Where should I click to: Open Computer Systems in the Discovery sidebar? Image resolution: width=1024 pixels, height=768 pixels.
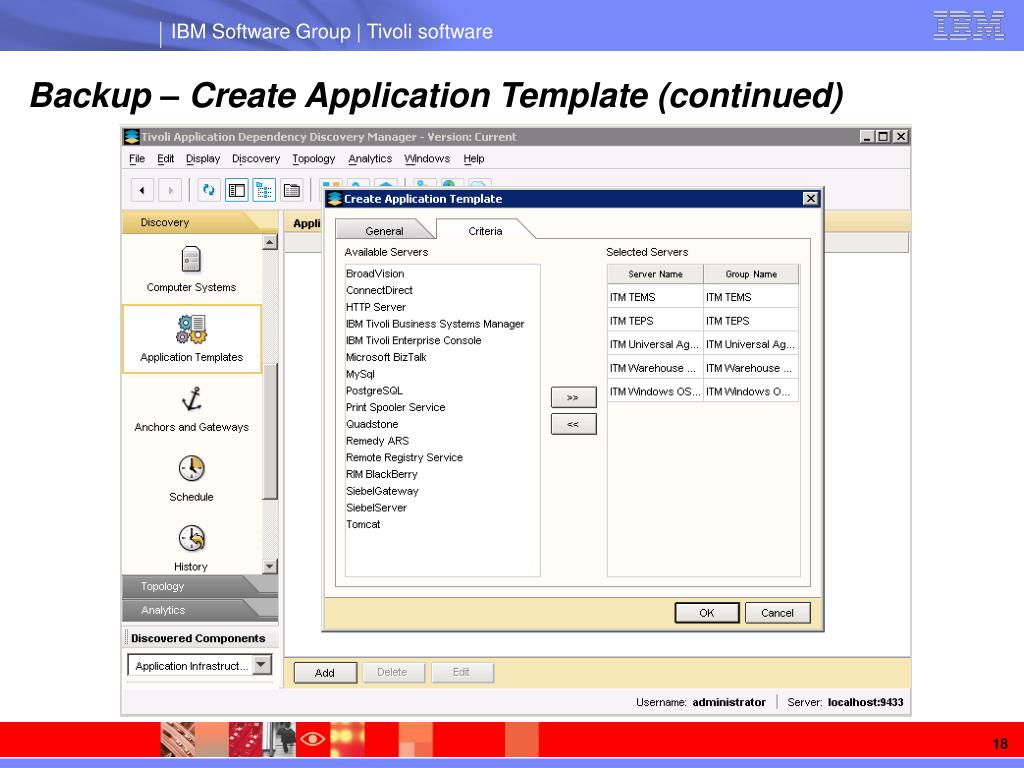point(191,261)
